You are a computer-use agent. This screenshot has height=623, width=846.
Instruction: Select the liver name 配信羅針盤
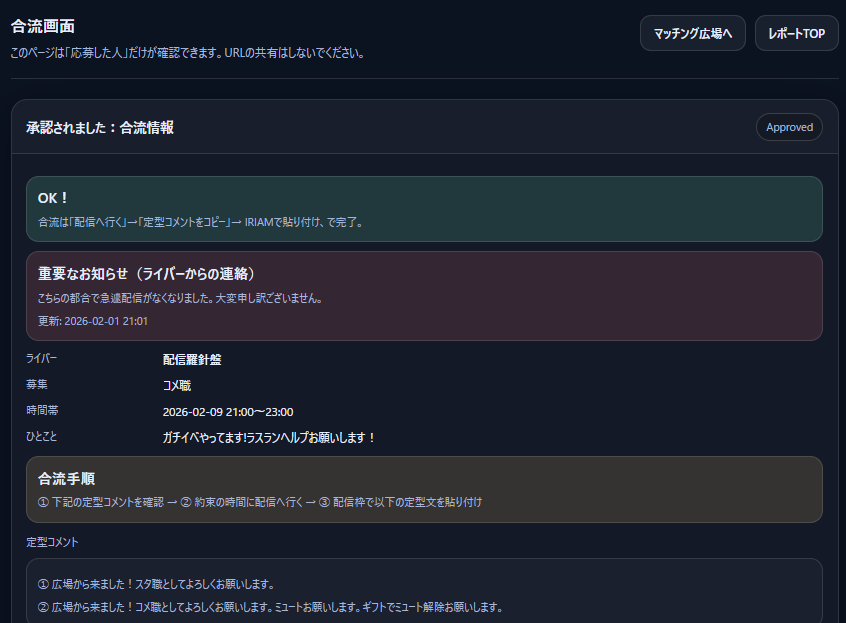click(192, 359)
